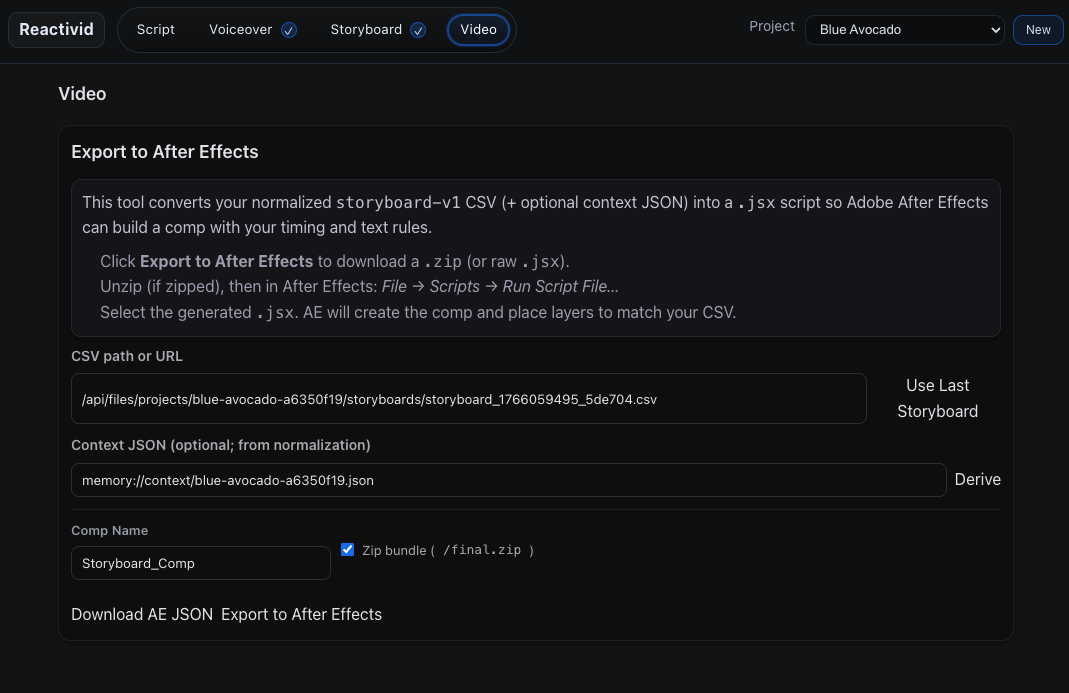Click the Voiceover completed checkmark icon
The width and height of the screenshot is (1069, 693).
(288, 30)
